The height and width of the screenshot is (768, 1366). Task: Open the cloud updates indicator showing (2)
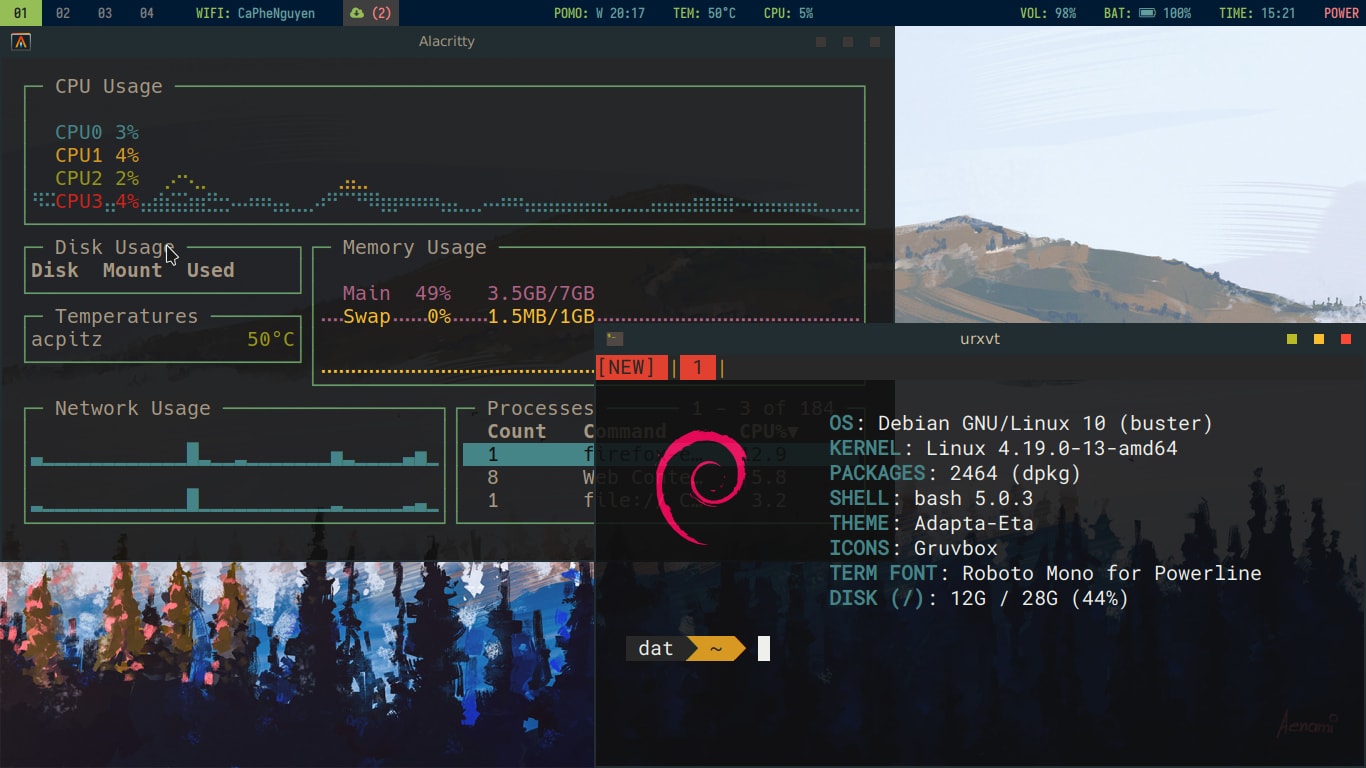pos(370,13)
